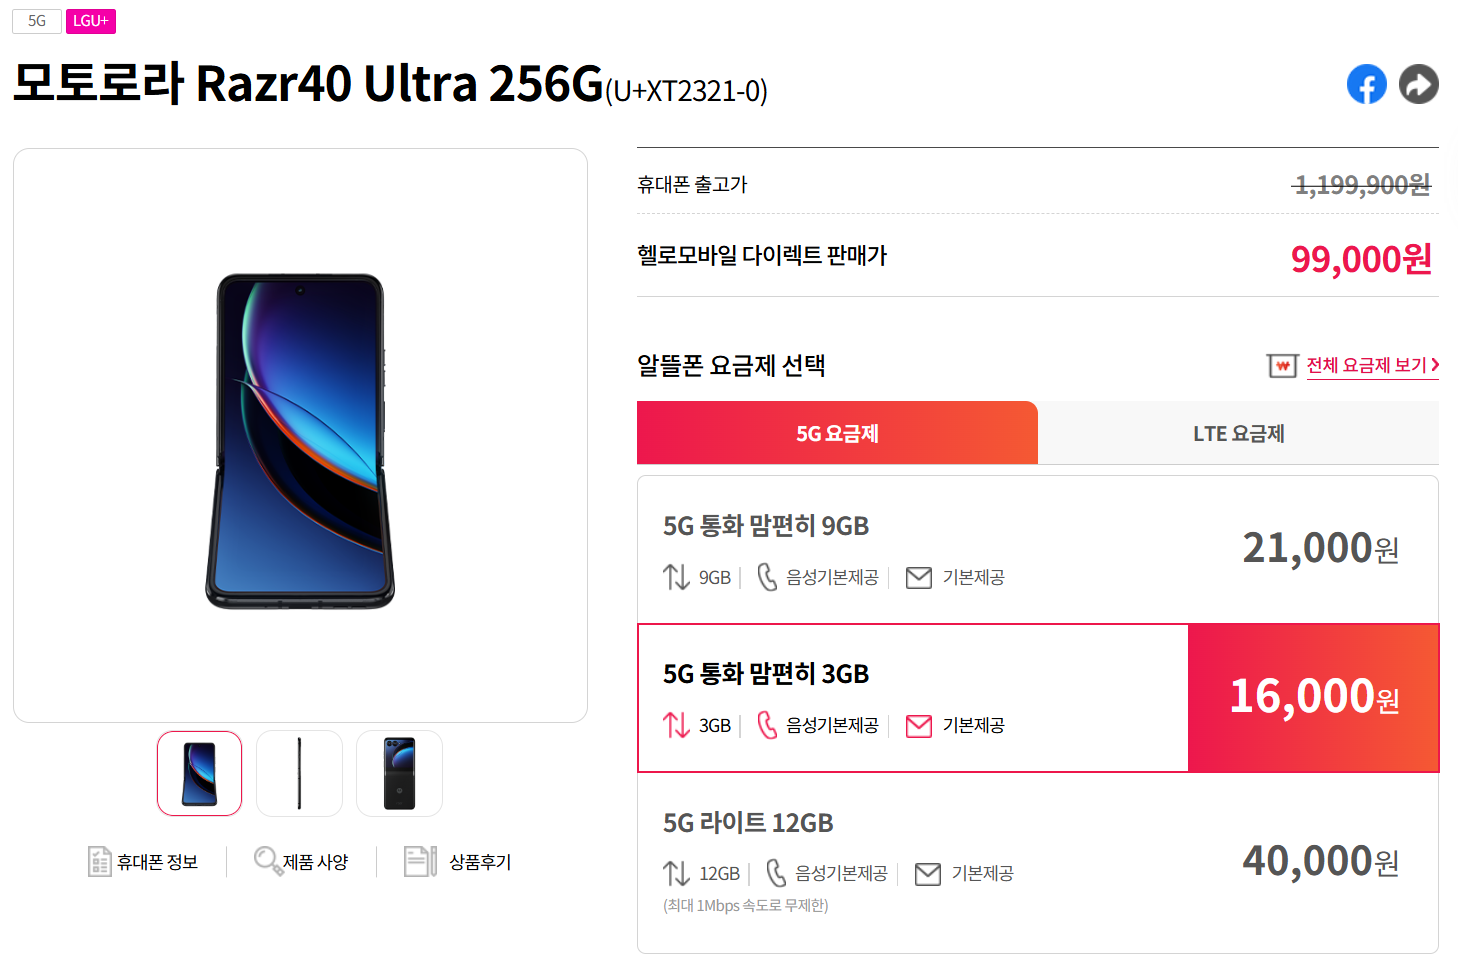Open 상품후기 review icon
This screenshot has width=1458, height=975.
420,861
